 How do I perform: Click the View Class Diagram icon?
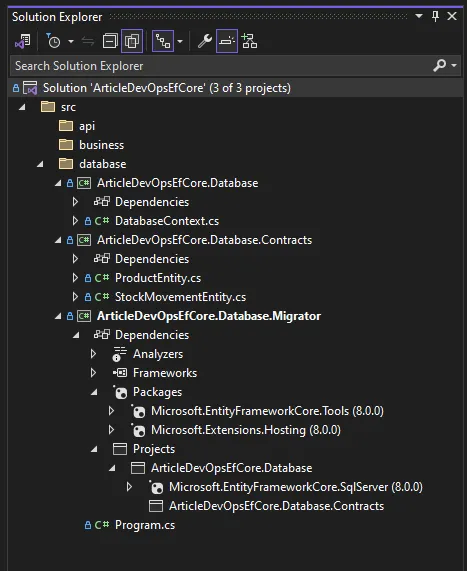coord(250,41)
